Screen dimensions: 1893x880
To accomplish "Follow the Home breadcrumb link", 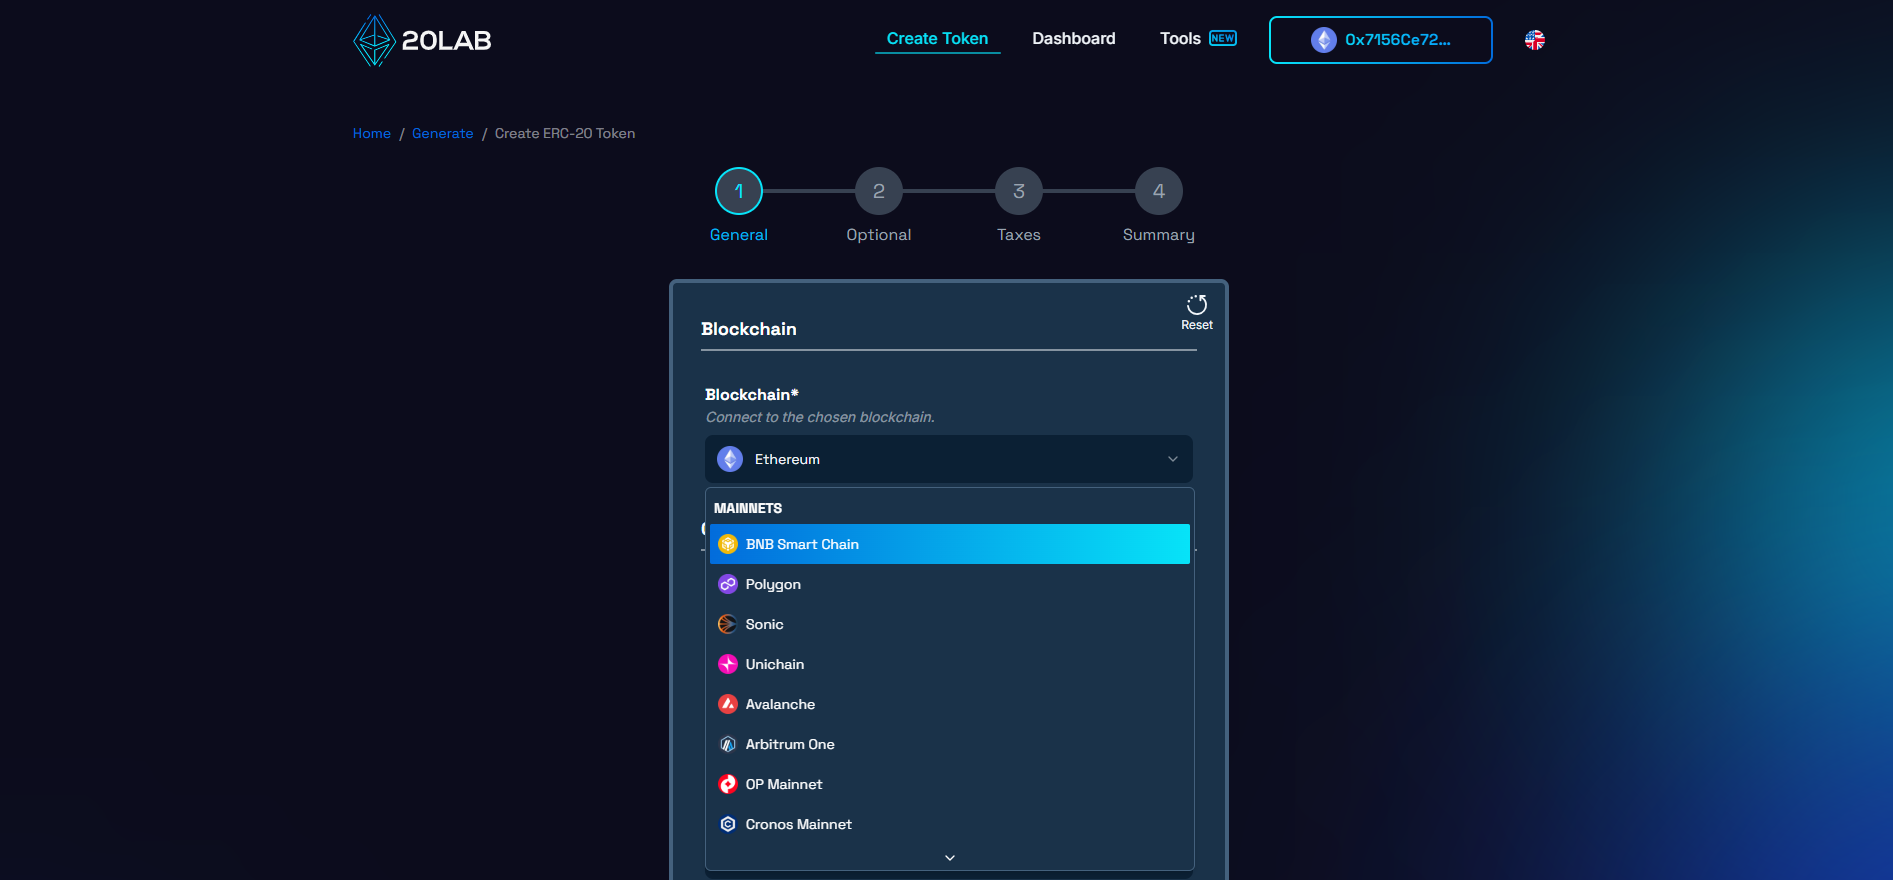I will pos(371,134).
